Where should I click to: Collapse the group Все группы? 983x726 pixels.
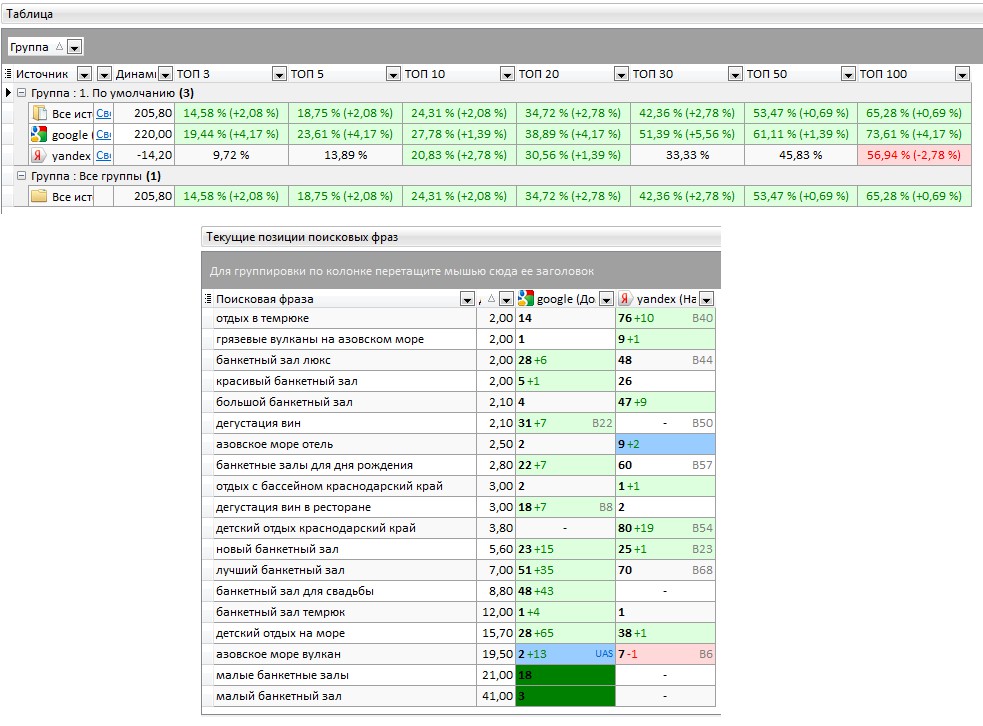coord(21,176)
